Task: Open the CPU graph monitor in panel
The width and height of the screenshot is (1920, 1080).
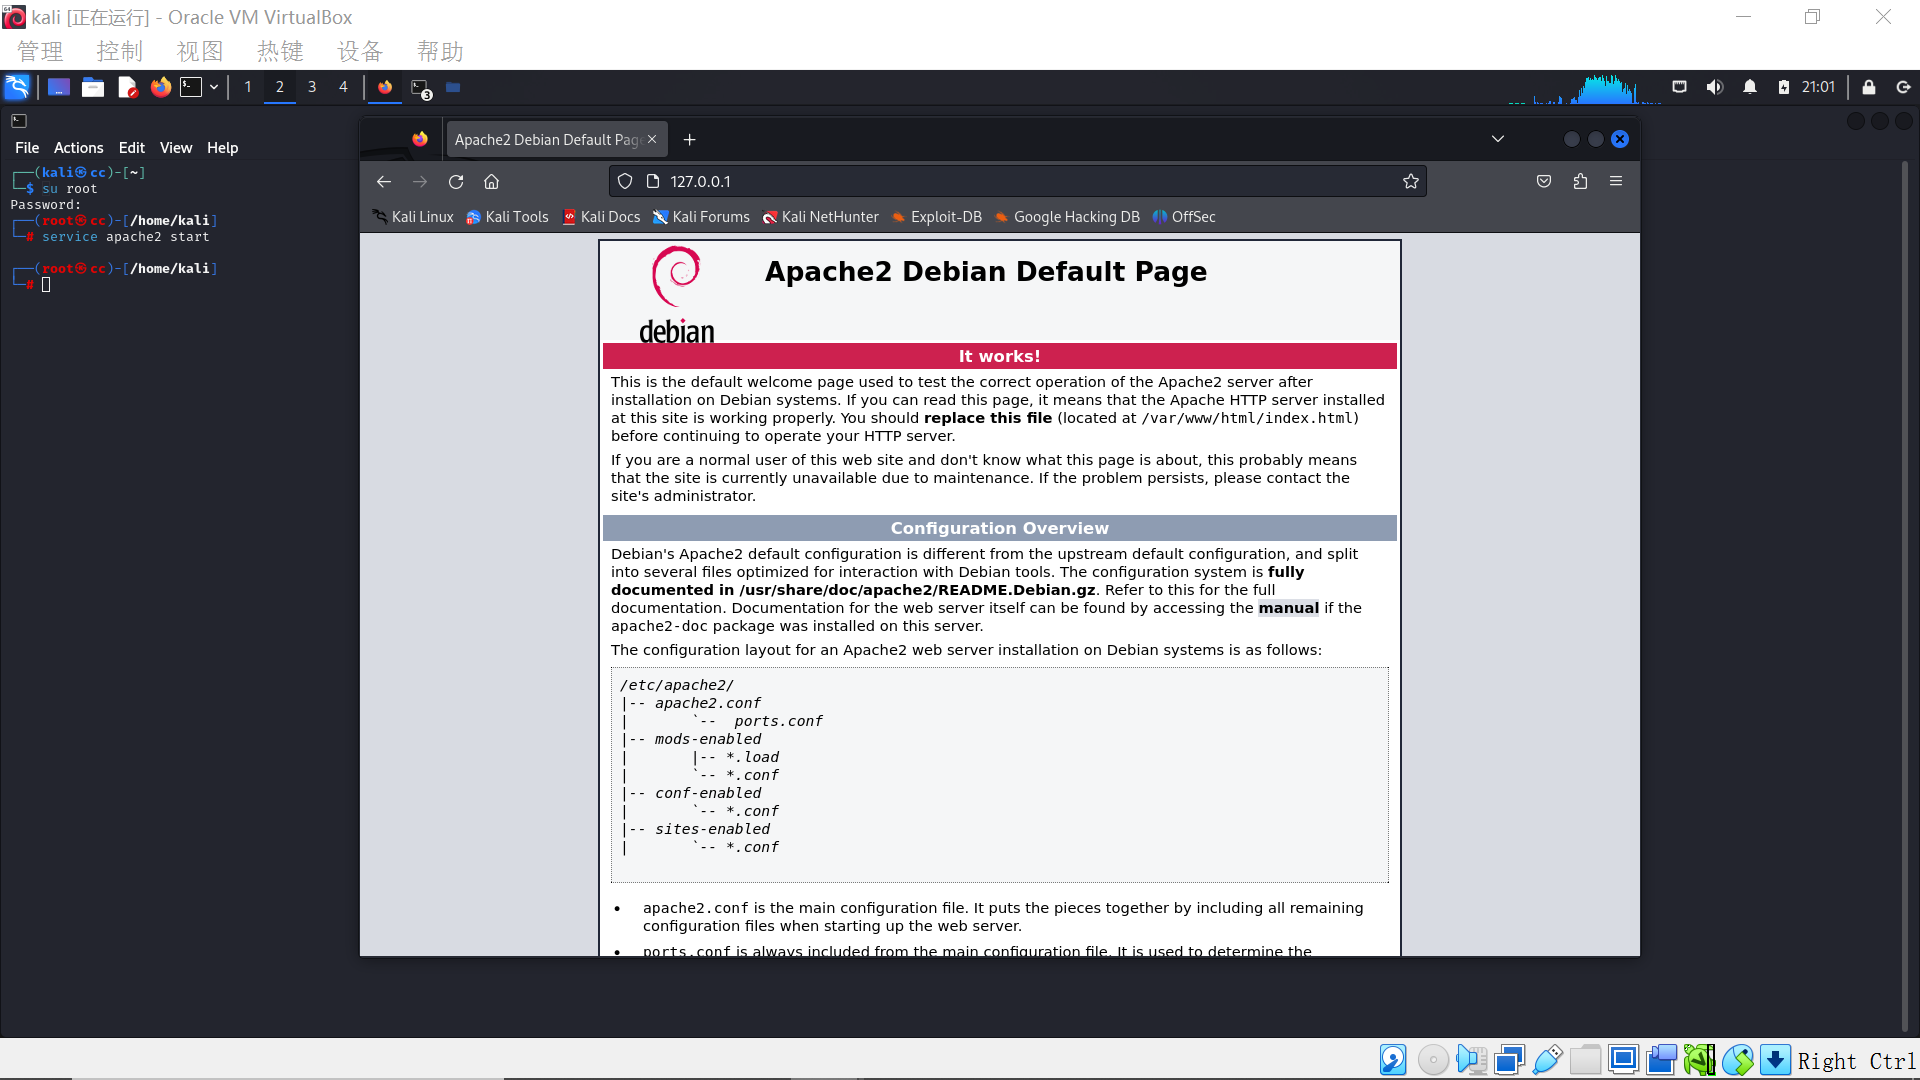Action: point(1585,88)
